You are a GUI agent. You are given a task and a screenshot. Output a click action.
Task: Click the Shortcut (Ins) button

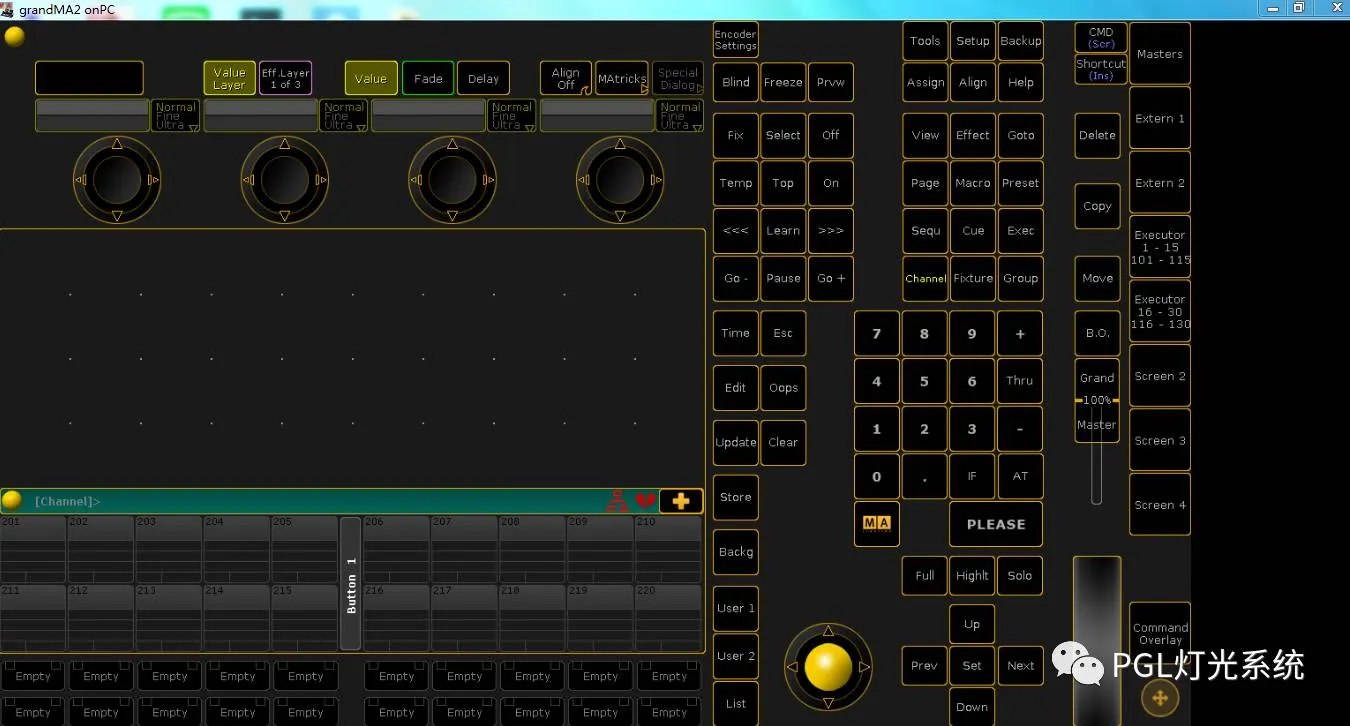[x=1101, y=69]
